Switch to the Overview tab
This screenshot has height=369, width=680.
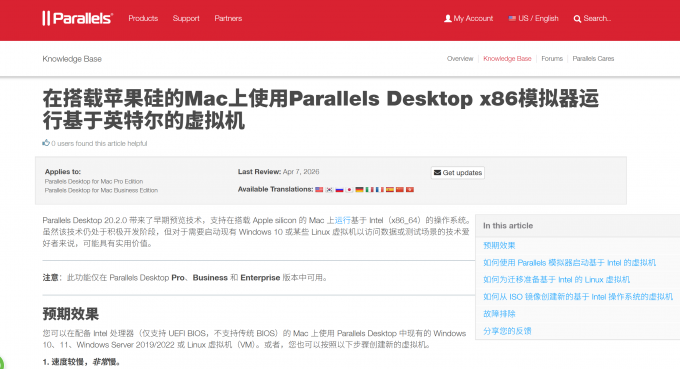tap(460, 59)
